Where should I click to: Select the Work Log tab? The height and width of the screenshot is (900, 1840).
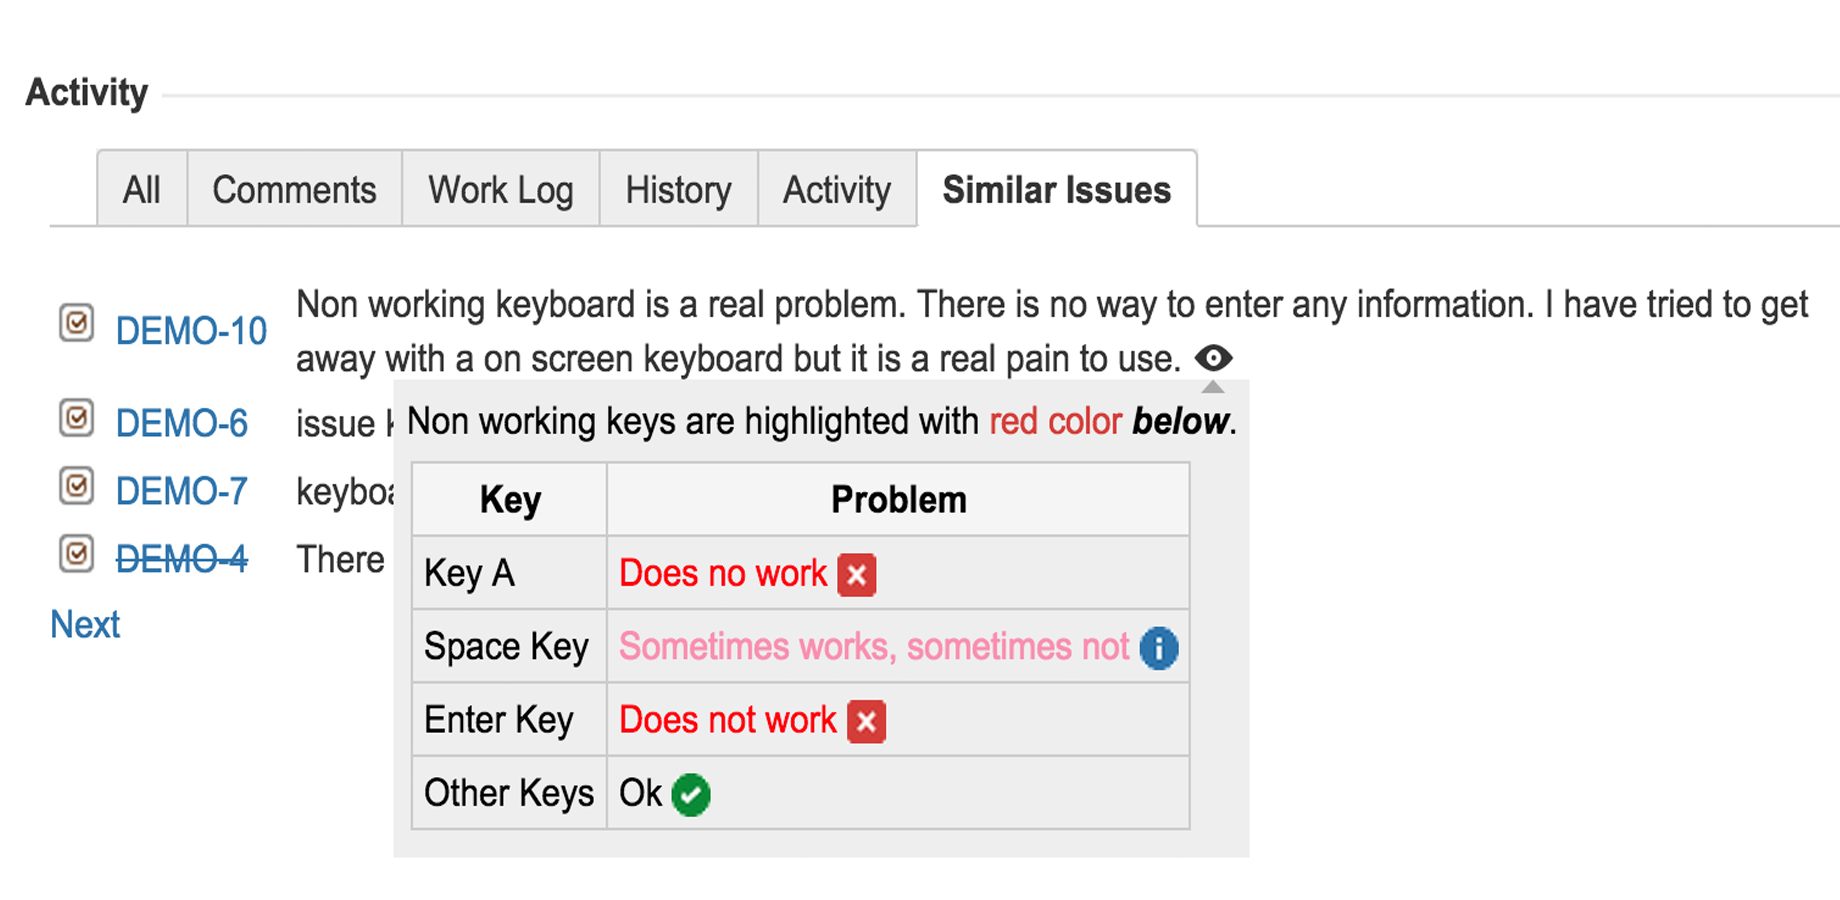click(500, 190)
